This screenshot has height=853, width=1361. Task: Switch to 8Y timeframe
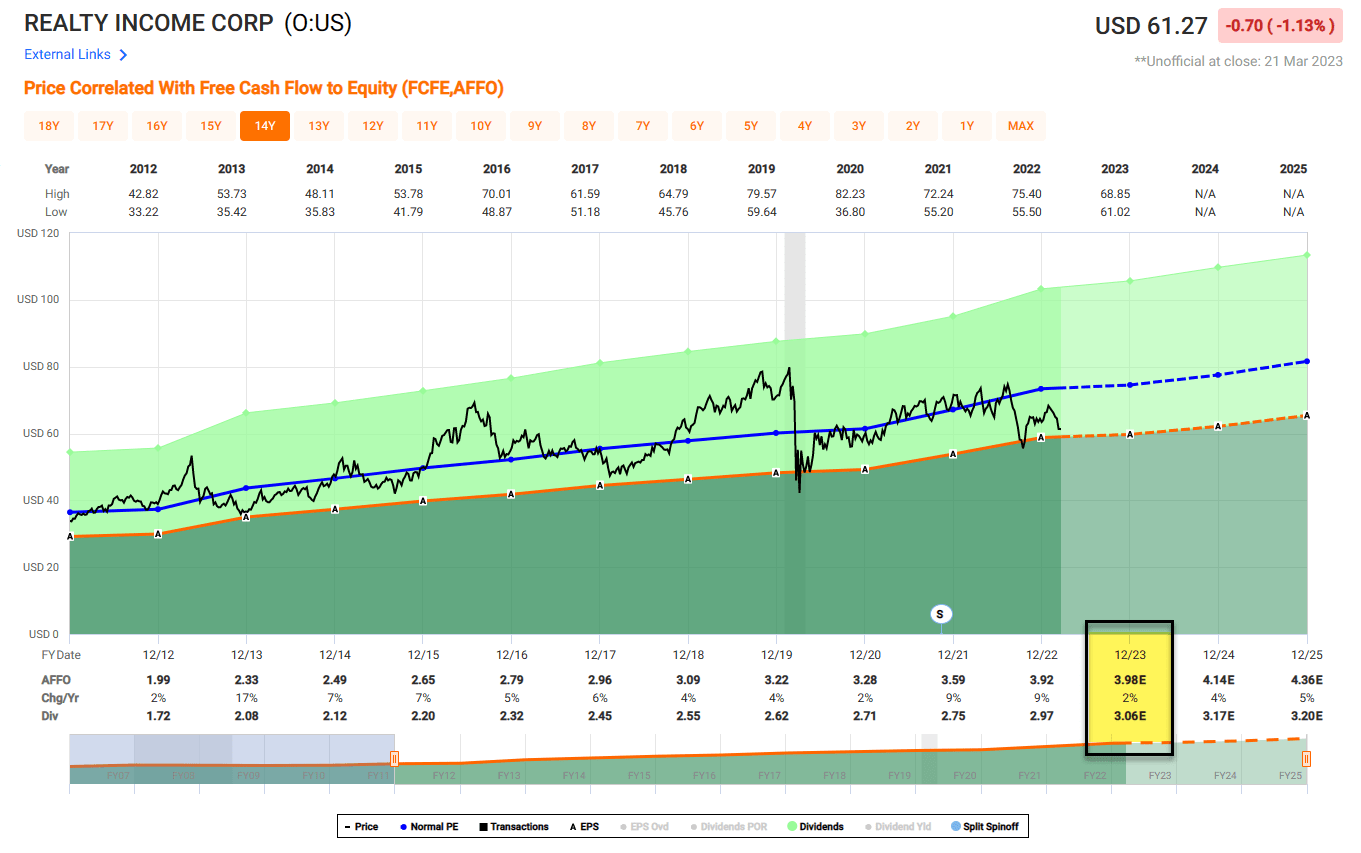coord(589,126)
